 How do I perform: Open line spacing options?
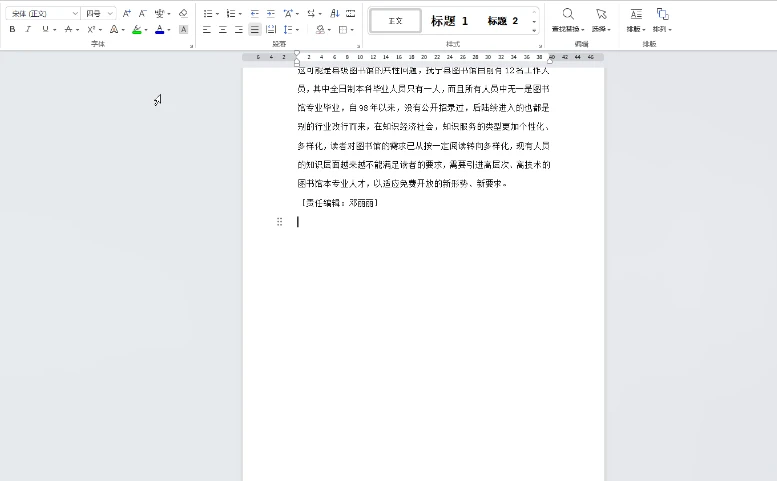288,30
